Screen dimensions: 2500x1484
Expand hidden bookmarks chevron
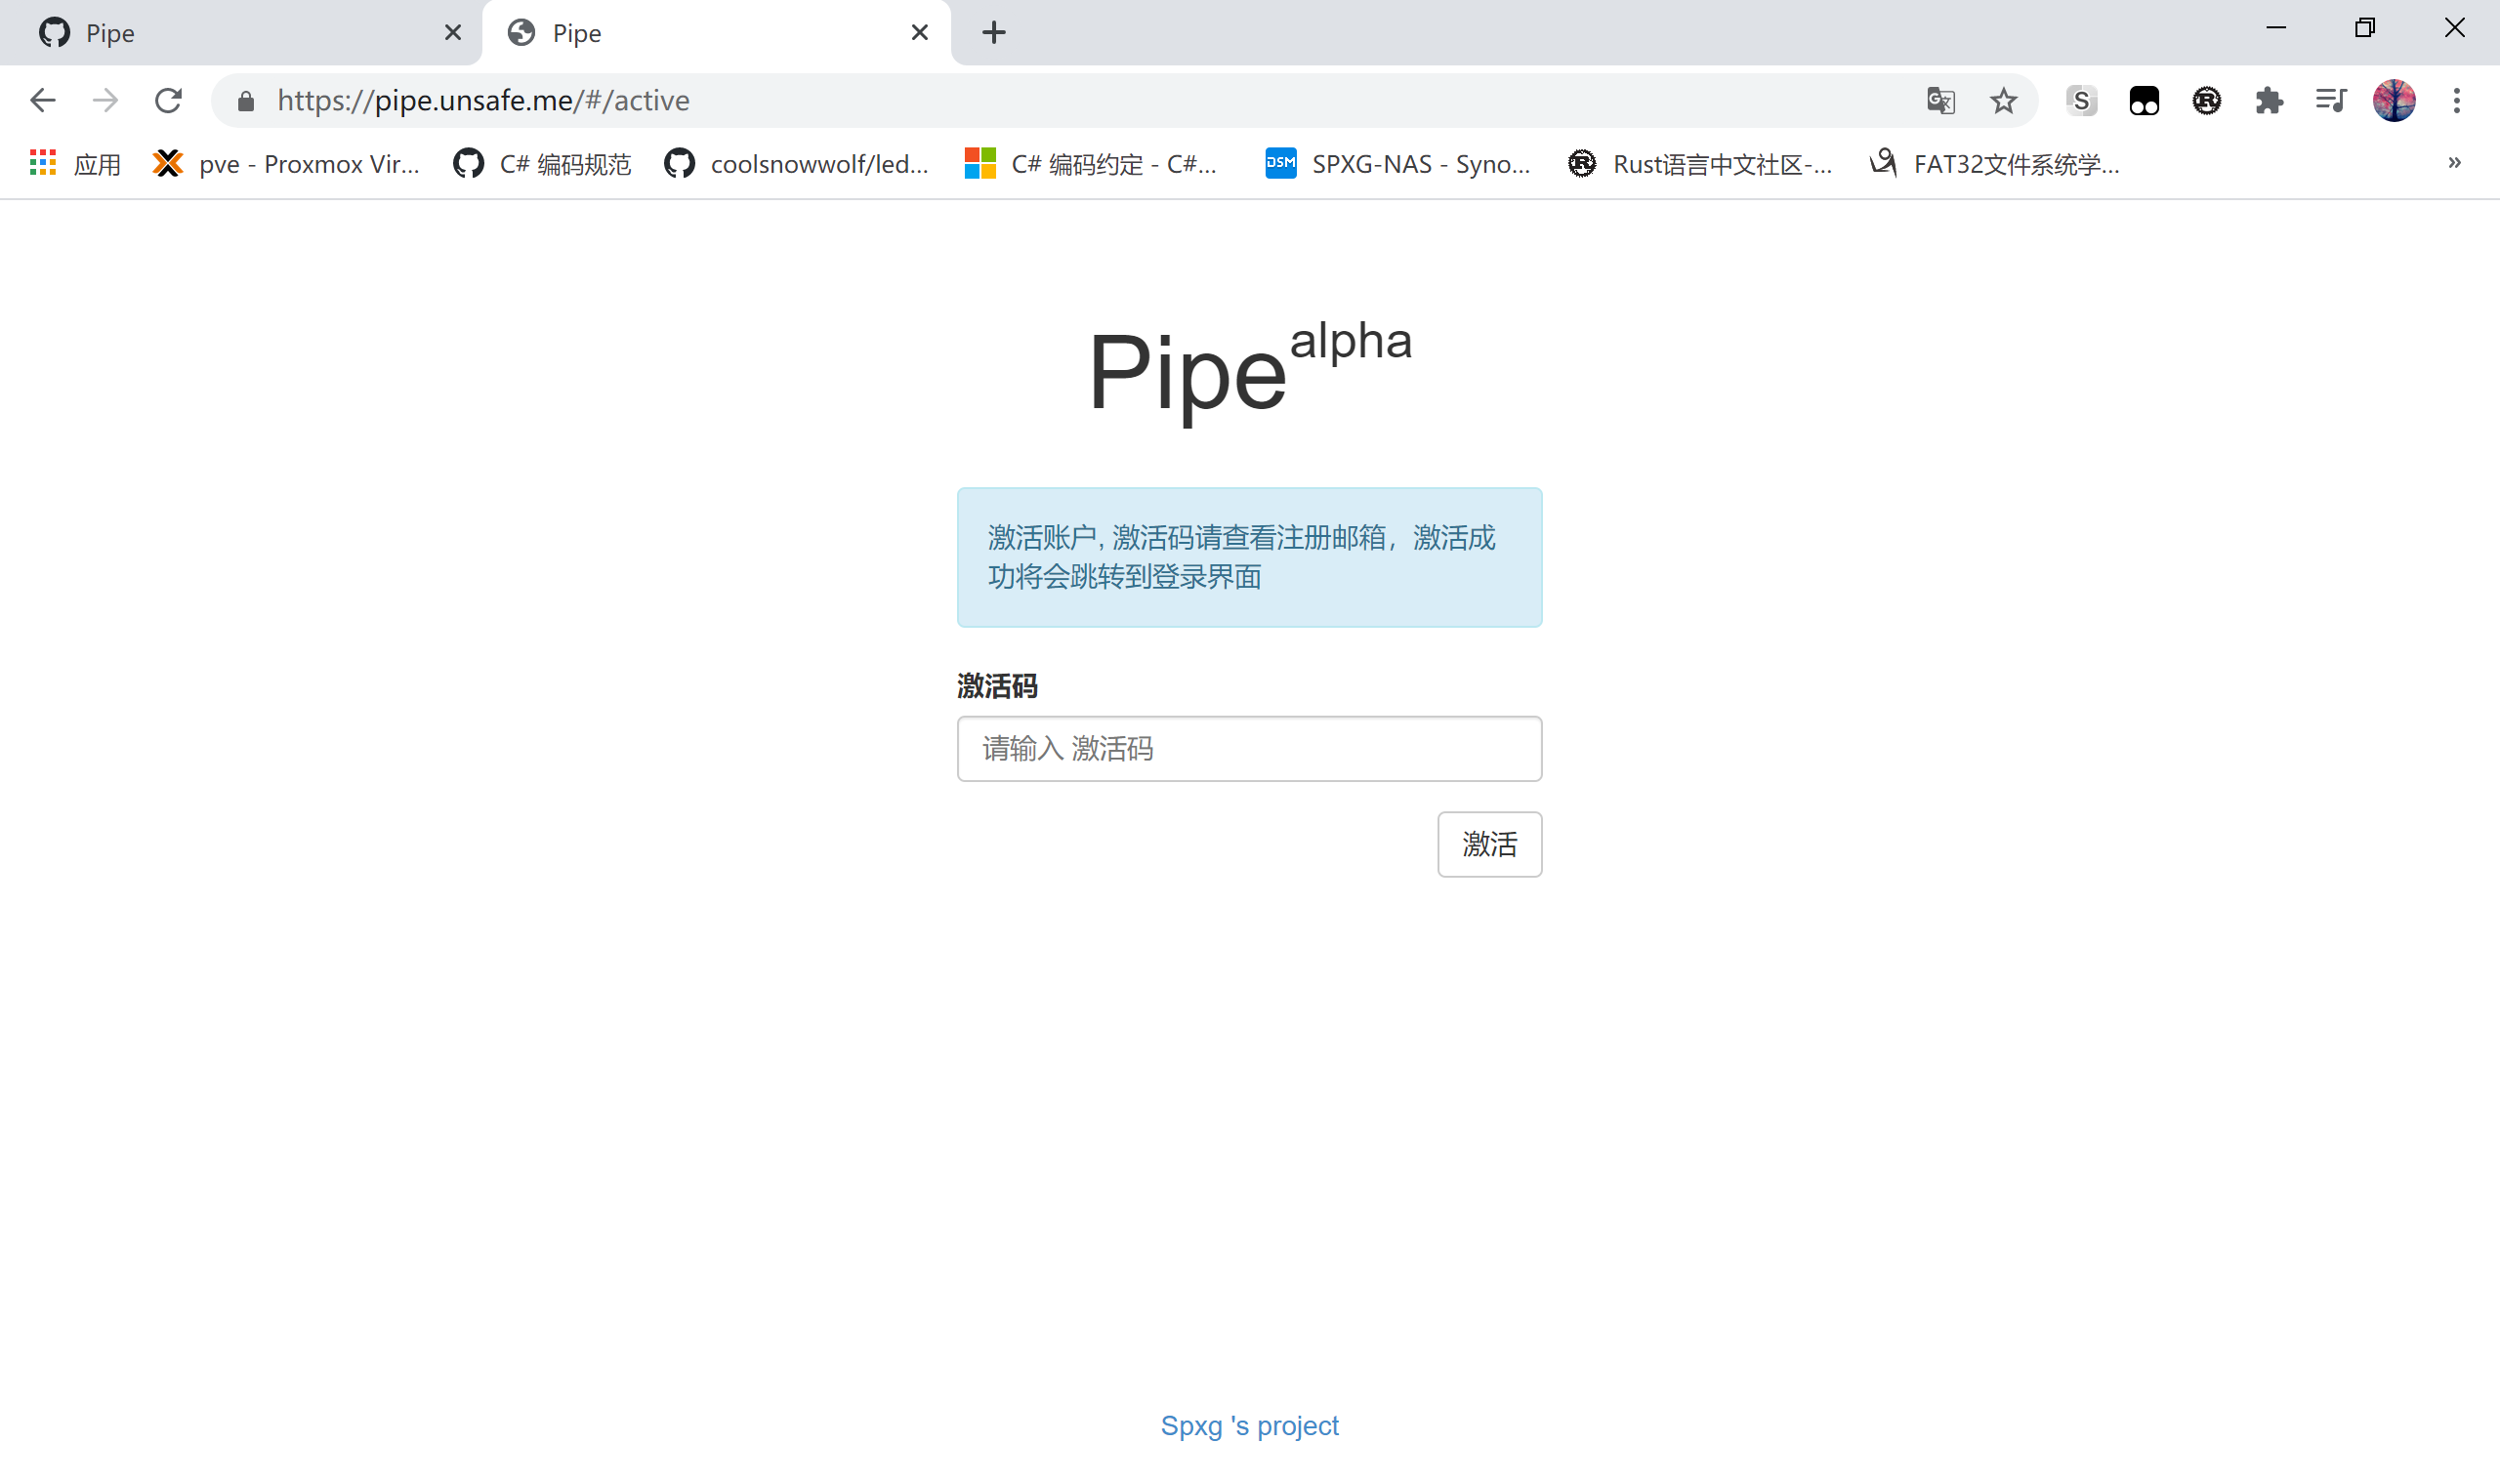coord(2454,163)
